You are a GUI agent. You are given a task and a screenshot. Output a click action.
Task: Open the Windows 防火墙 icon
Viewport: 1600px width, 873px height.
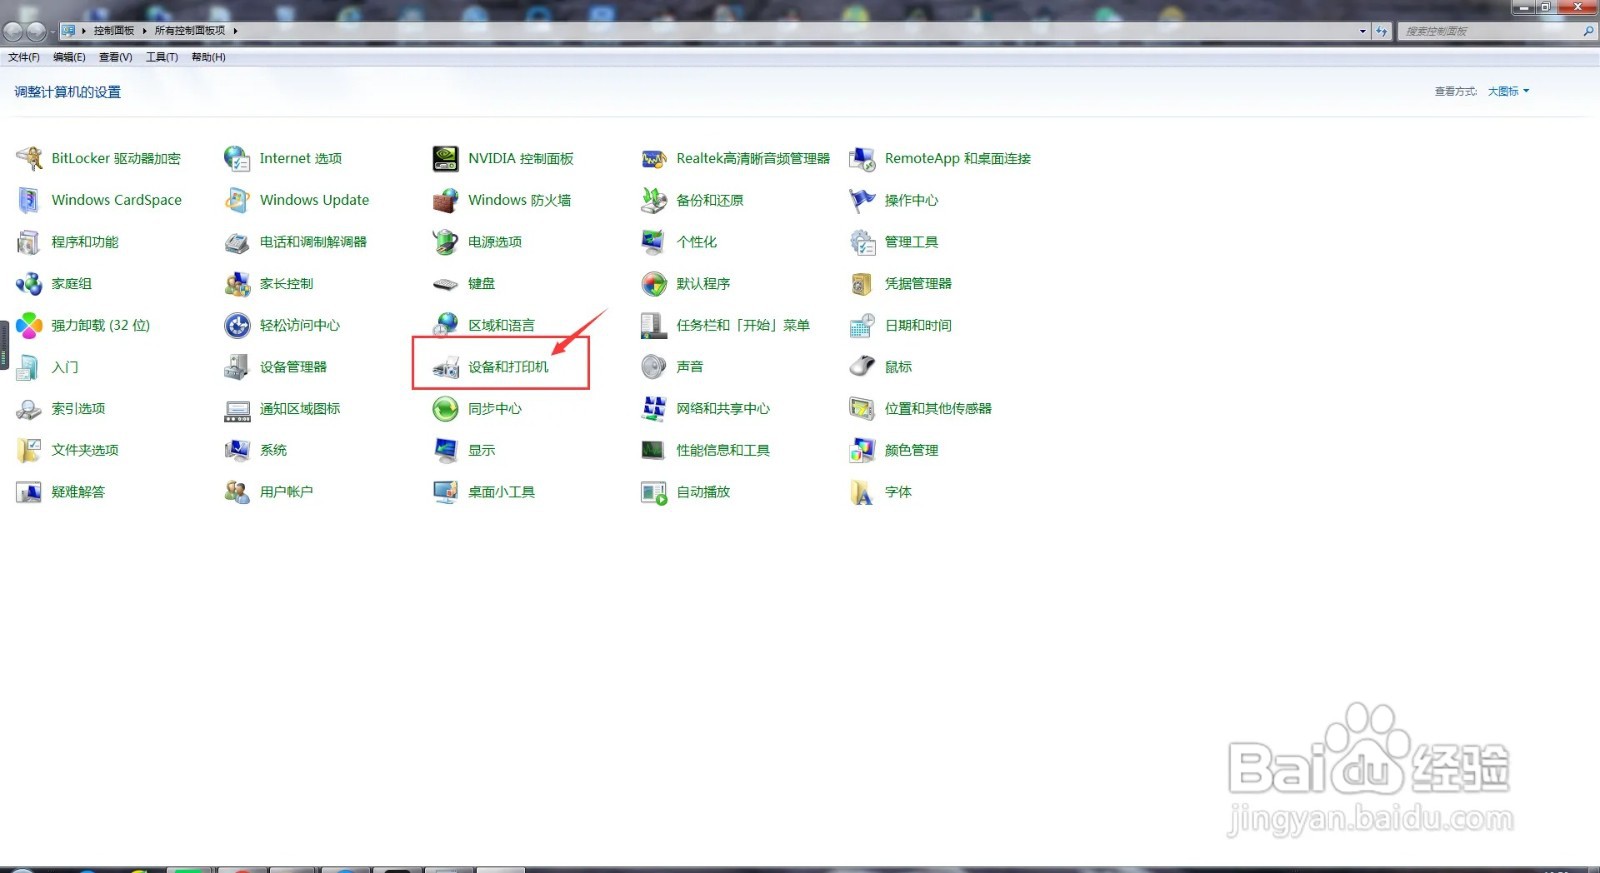coord(445,200)
